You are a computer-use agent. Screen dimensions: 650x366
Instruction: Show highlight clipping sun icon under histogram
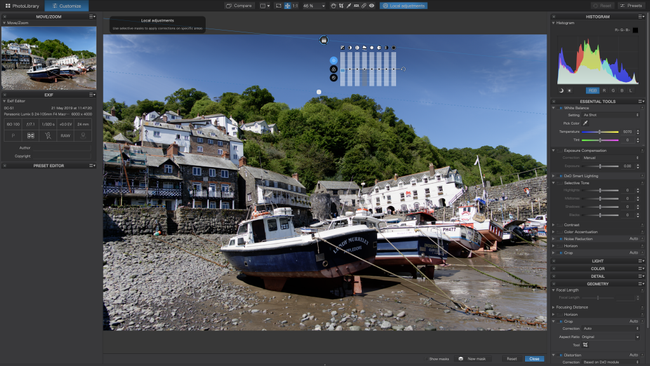click(570, 90)
